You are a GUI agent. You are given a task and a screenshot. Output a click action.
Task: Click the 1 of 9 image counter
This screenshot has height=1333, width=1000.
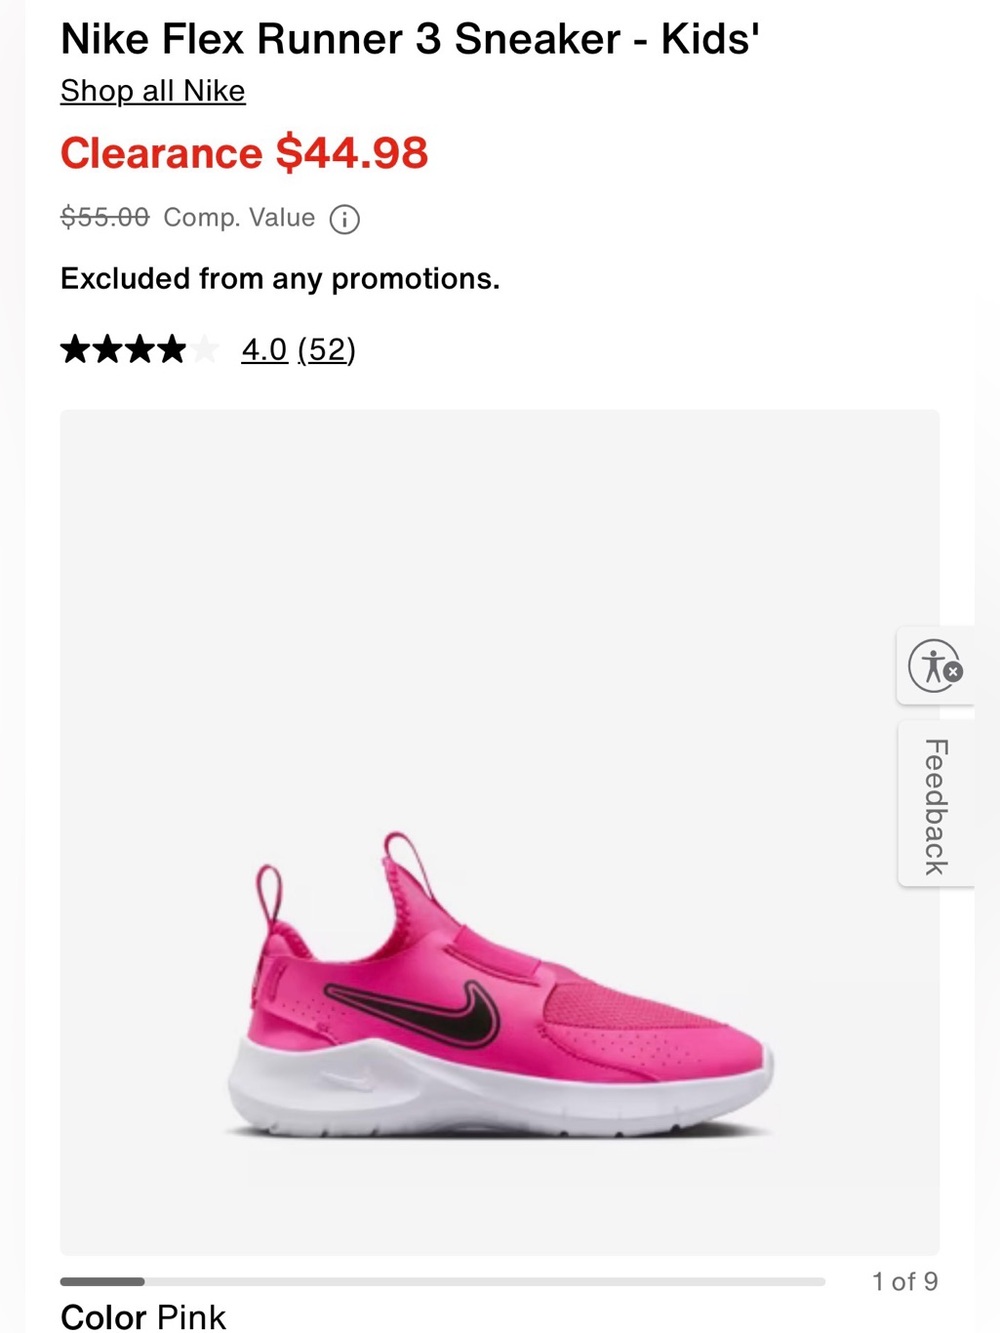(905, 1281)
